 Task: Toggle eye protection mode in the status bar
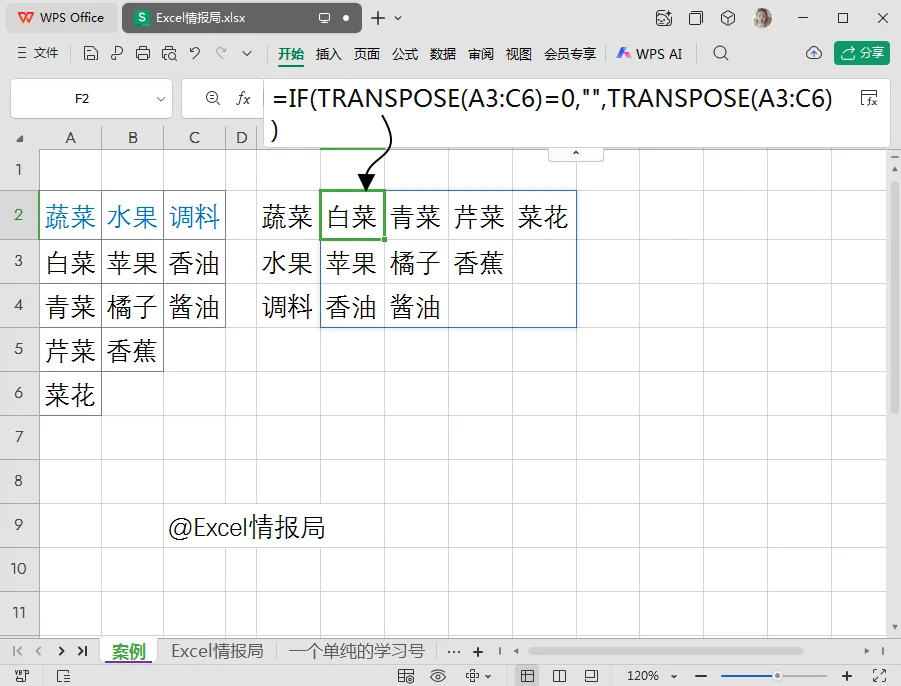pos(438,676)
